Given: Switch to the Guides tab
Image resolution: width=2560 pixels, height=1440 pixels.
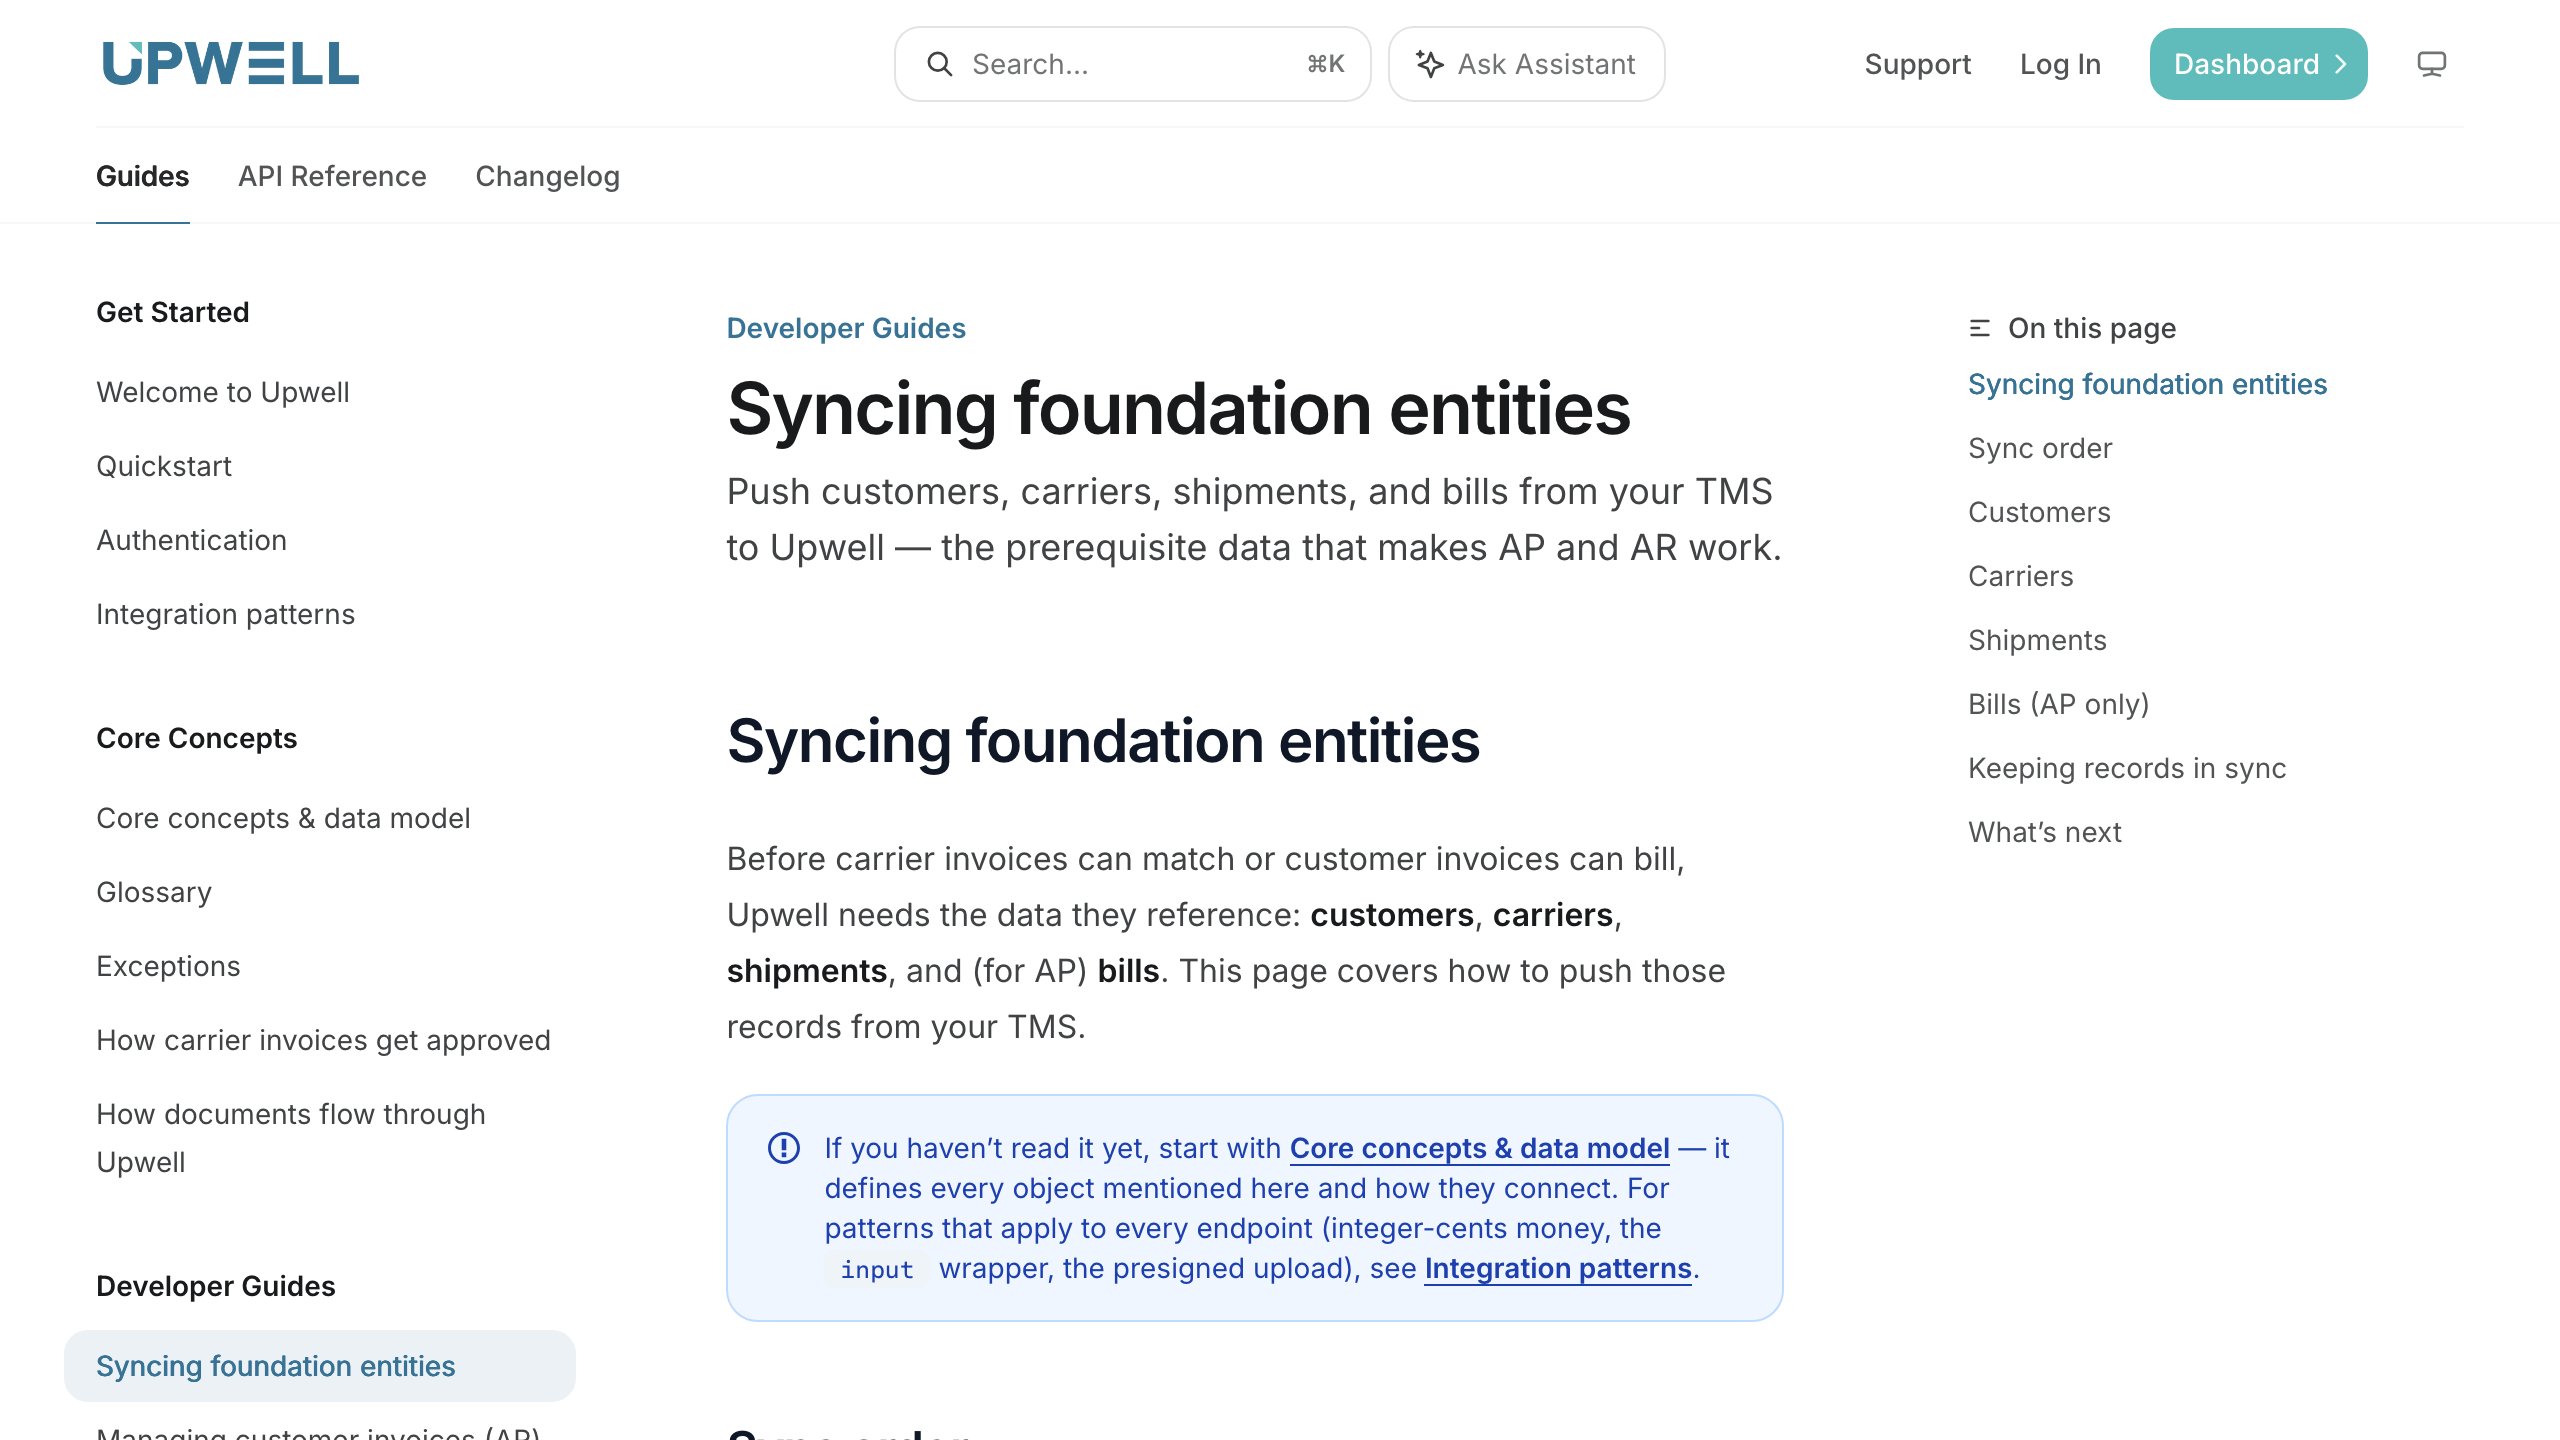Looking at the screenshot, I should coord(142,176).
